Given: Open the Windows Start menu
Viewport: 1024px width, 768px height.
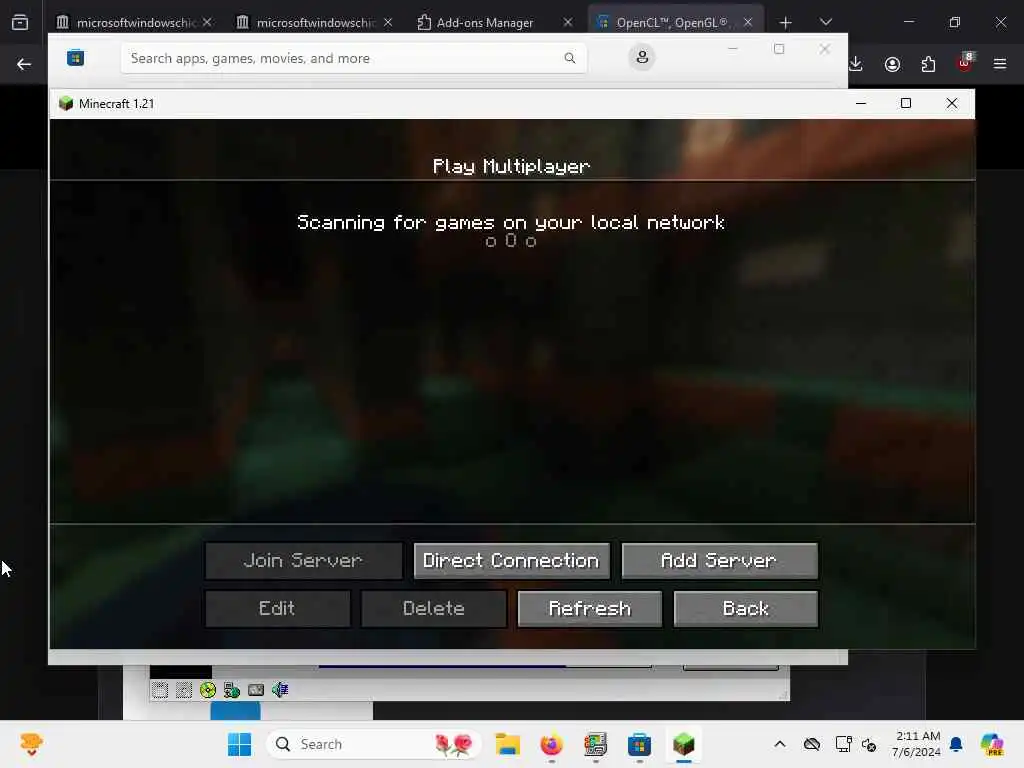Looking at the screenshot, I should (240, 744).
